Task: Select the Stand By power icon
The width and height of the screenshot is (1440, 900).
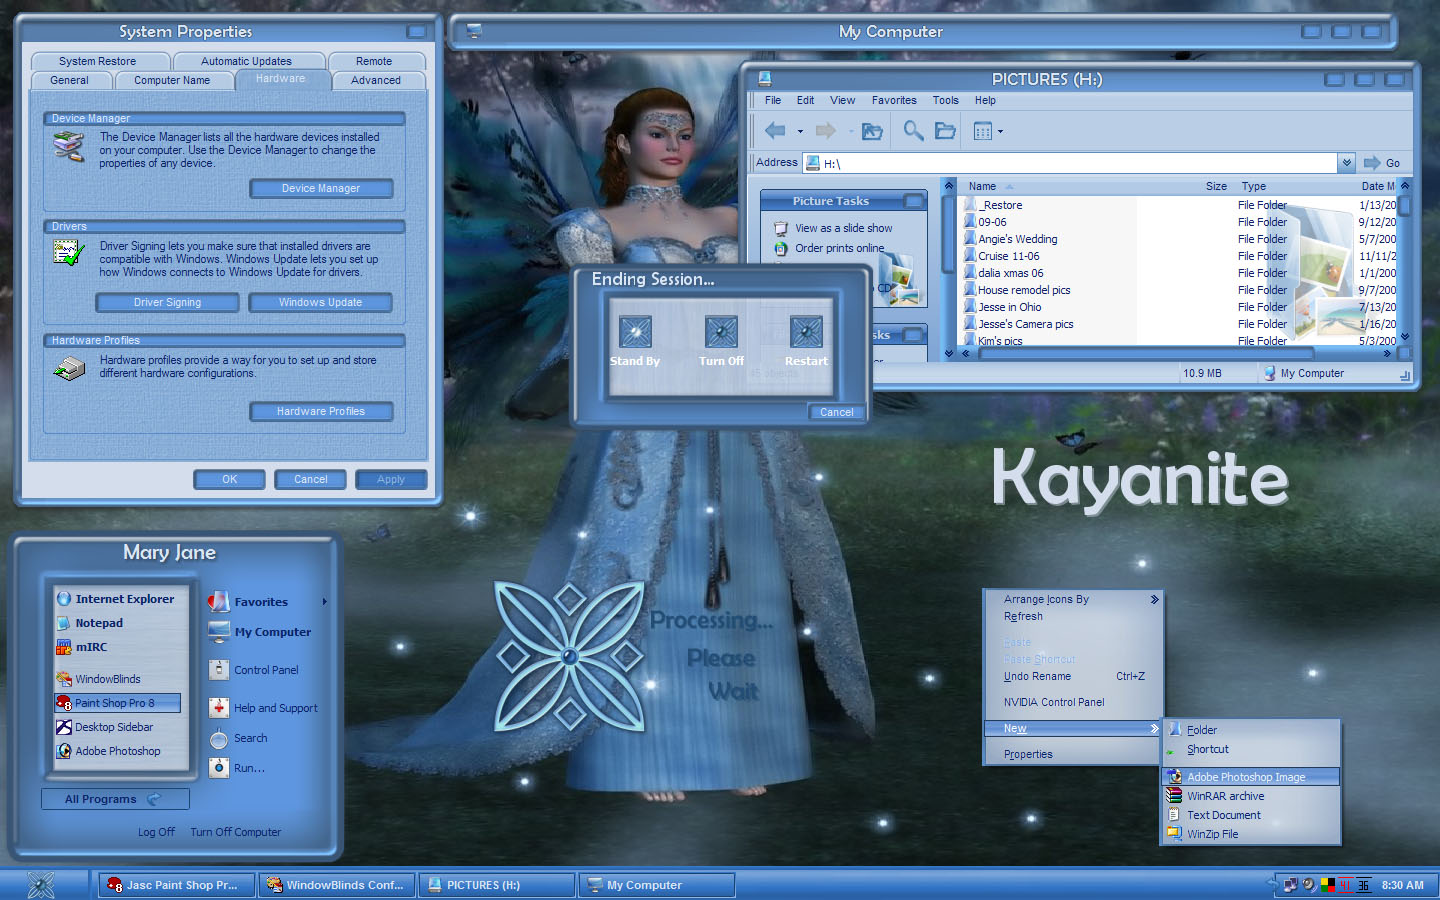Action: coord(635,332)
